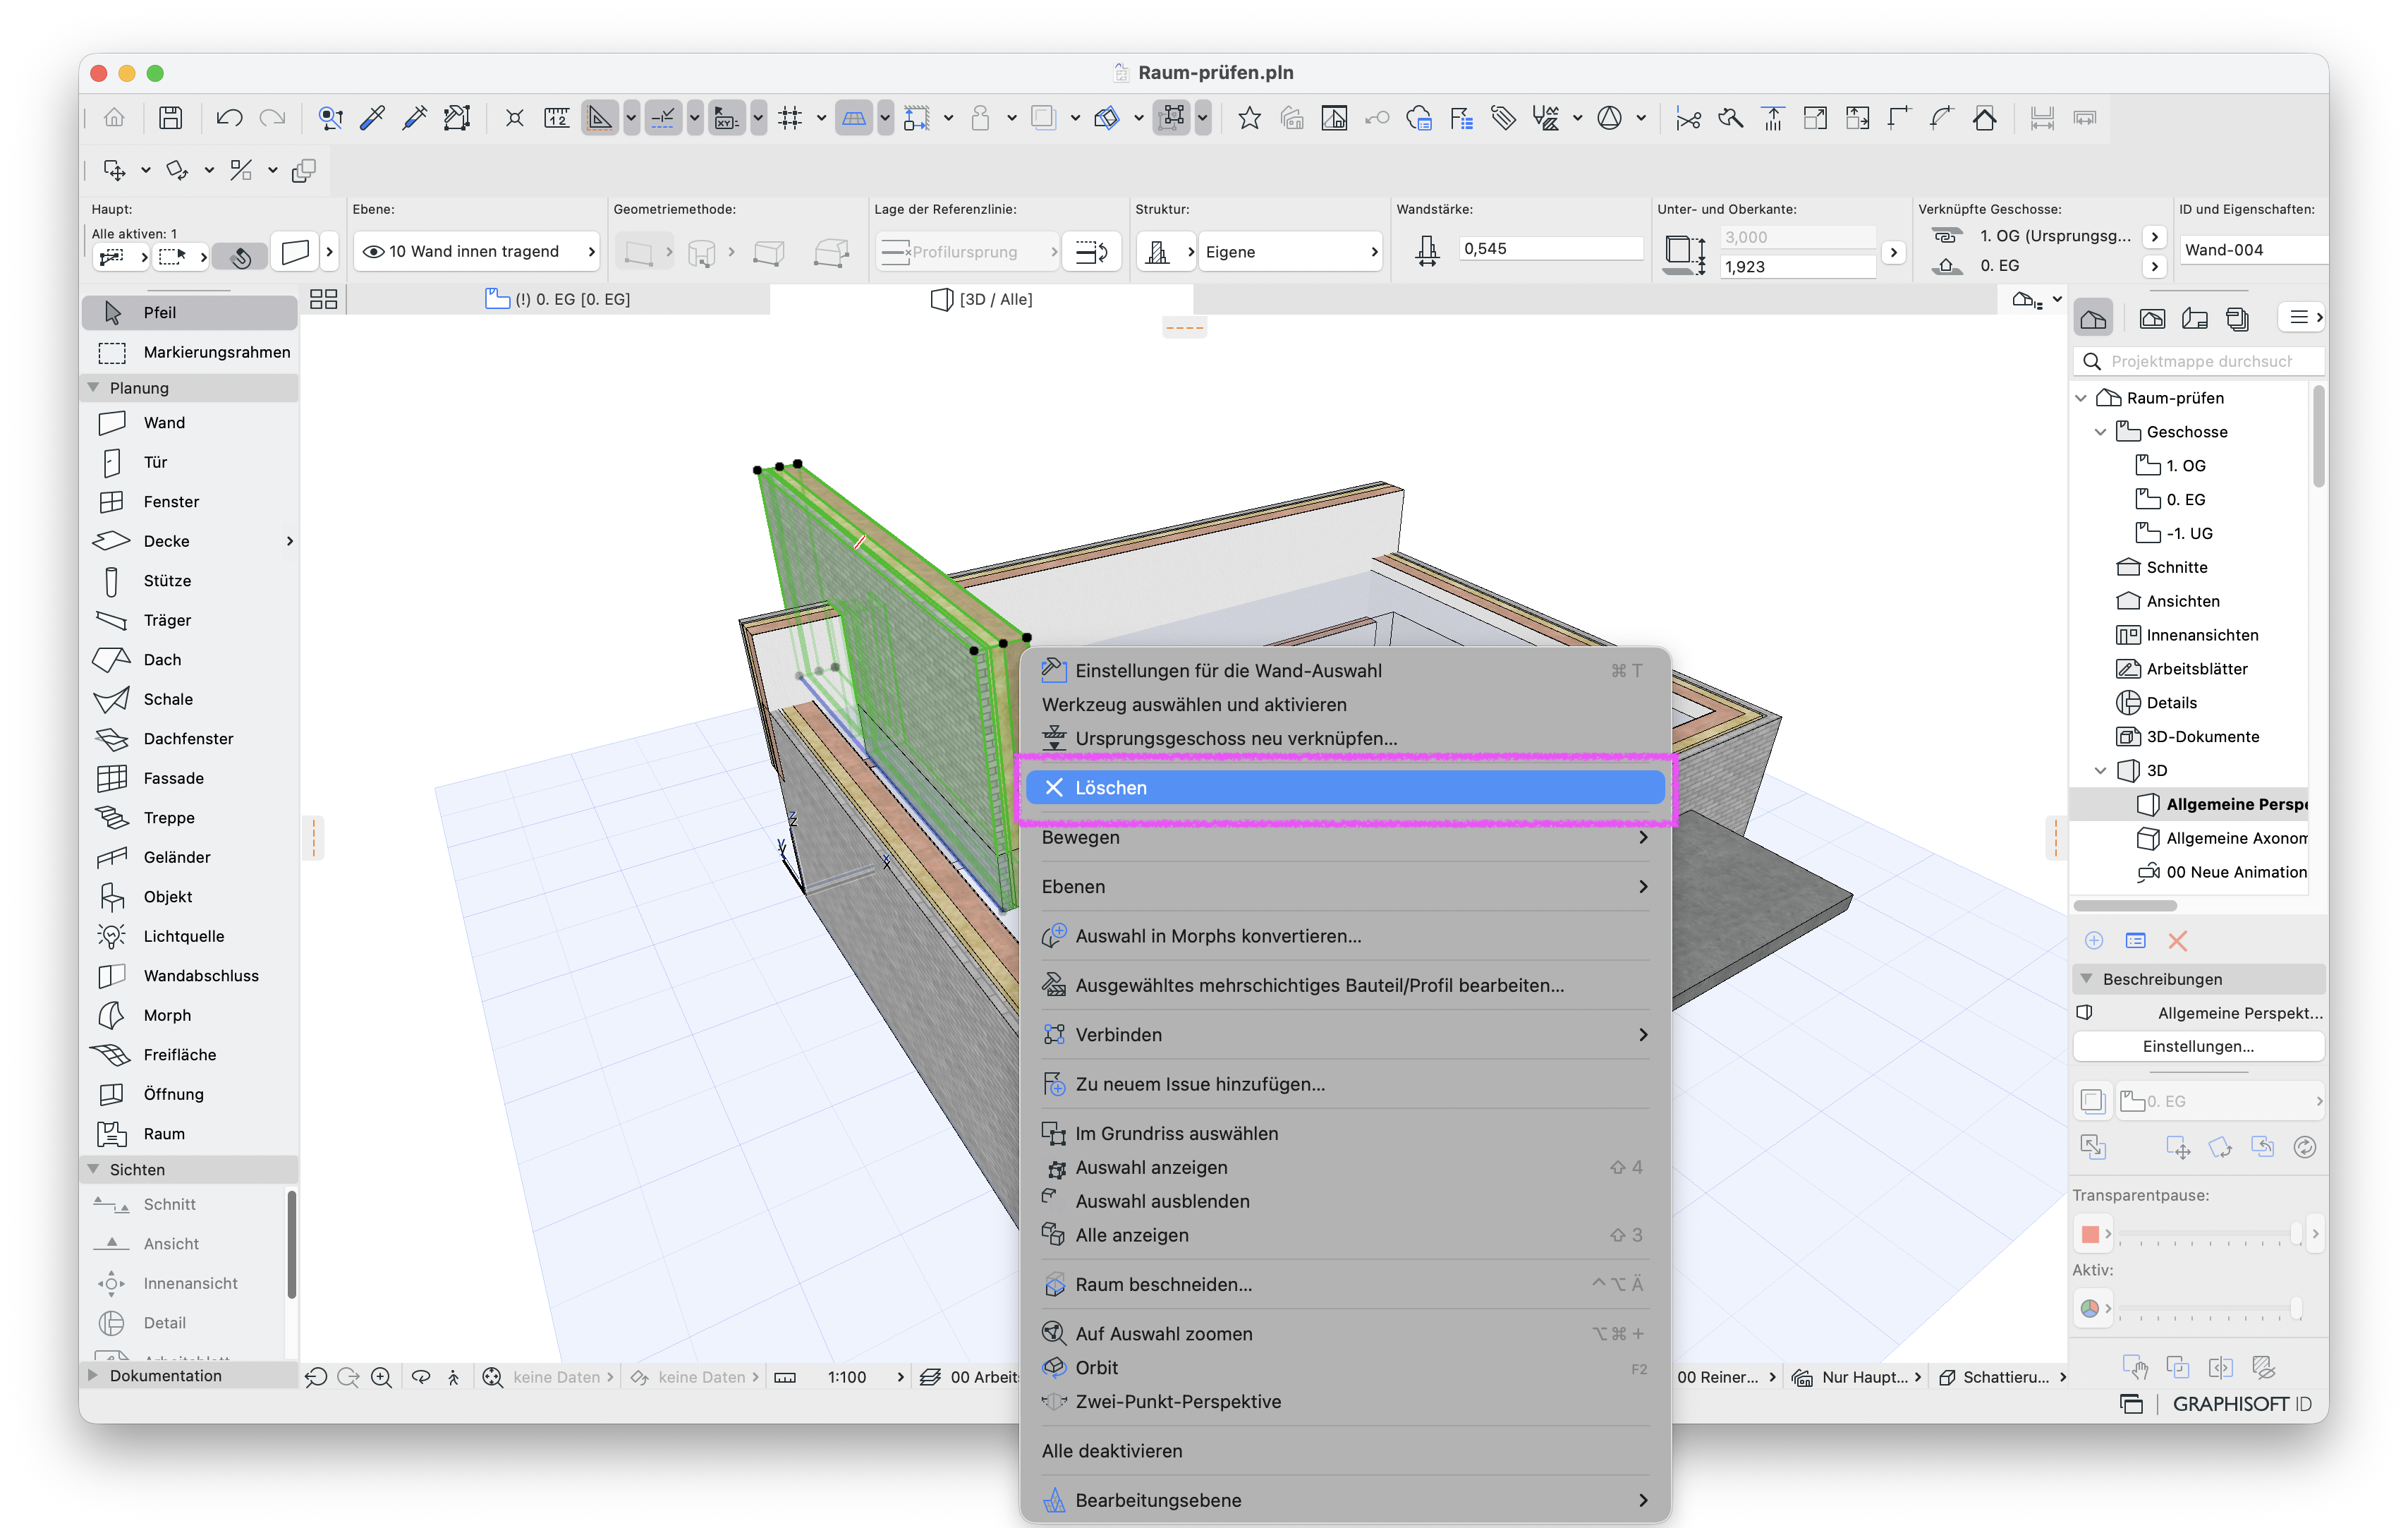2408x1528 pixels.
Task: Select the Dachfenster tool
Action: point(189,739)
